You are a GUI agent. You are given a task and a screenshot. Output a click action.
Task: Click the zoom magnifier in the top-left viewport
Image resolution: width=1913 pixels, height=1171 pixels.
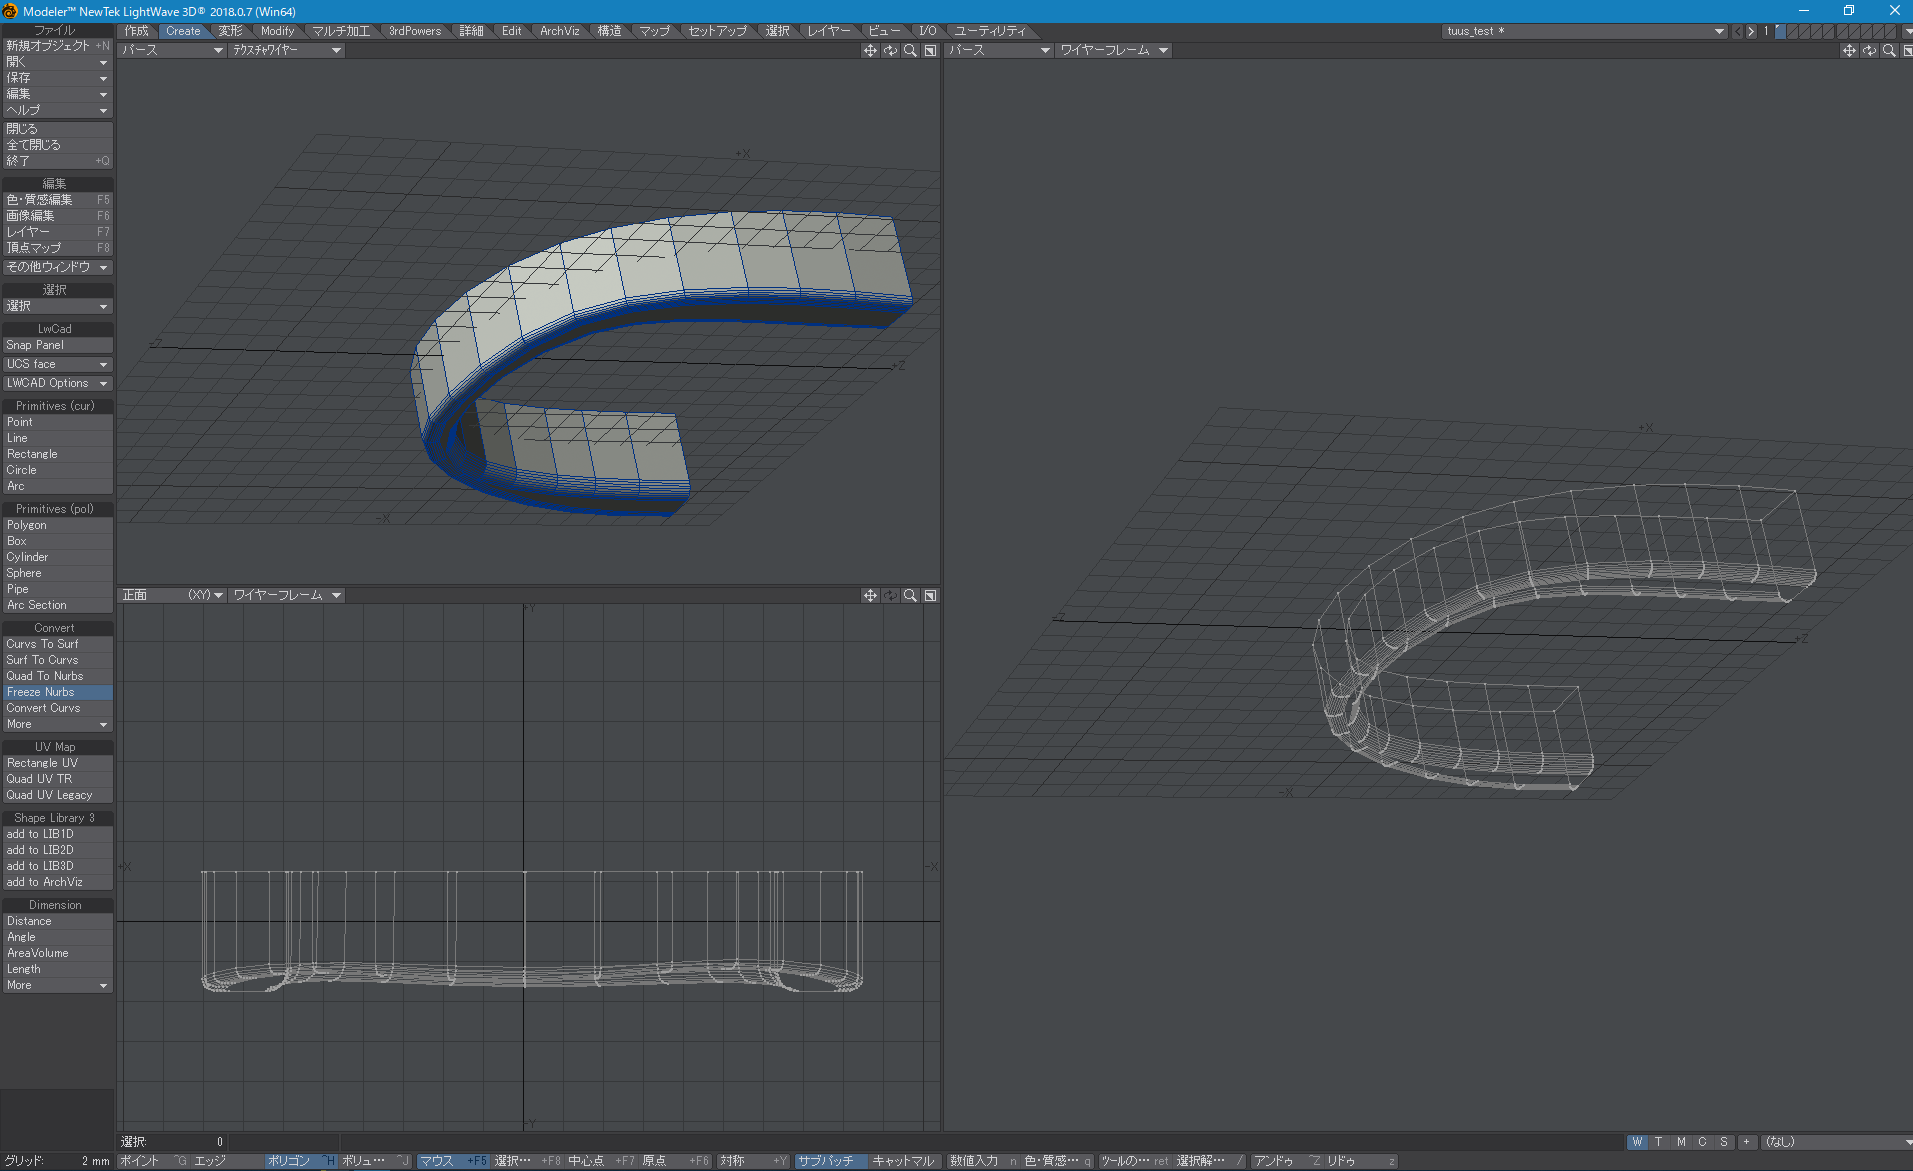pos(910,50)
